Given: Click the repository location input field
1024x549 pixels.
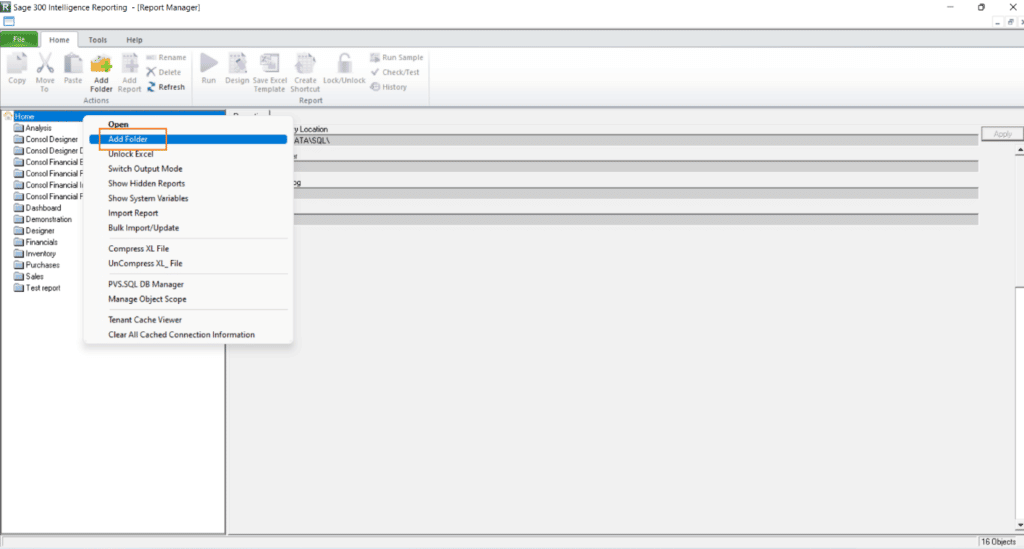Looking at the screenshot, I should (x=635, y=140).
